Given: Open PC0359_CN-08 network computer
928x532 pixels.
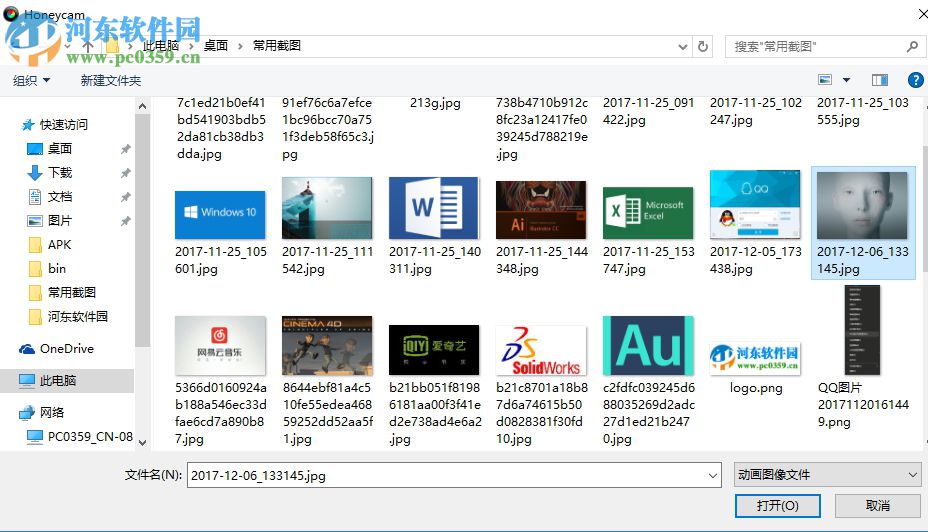Looking at the screenshot, I should pyautogui.click(x=90, y=437).
